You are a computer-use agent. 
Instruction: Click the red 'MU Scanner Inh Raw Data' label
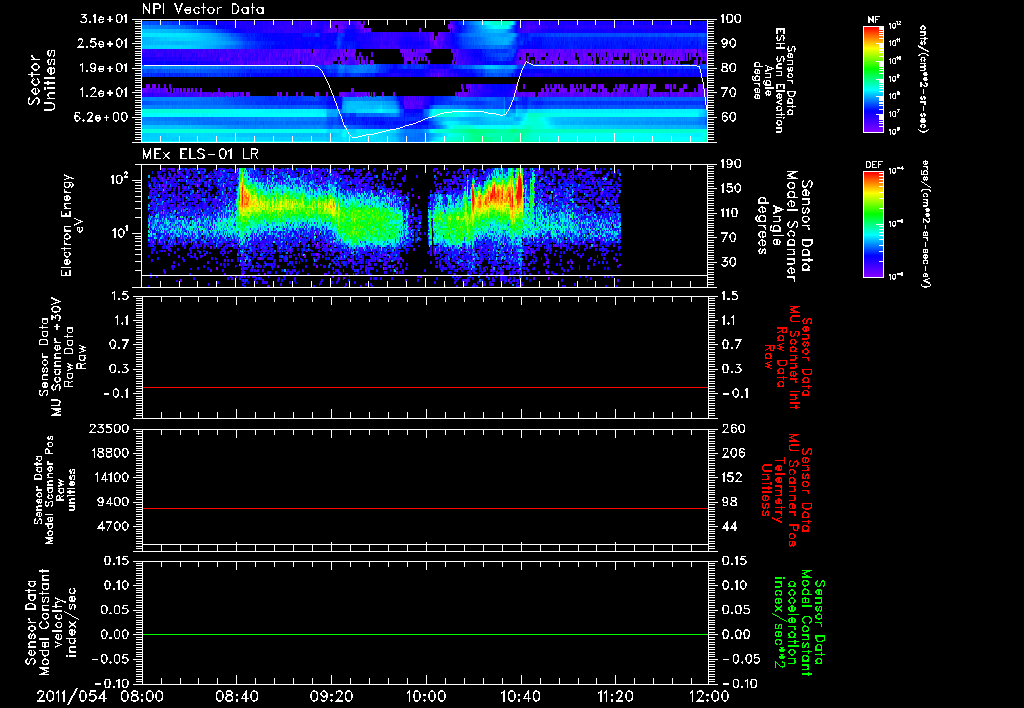coord(789,357)
